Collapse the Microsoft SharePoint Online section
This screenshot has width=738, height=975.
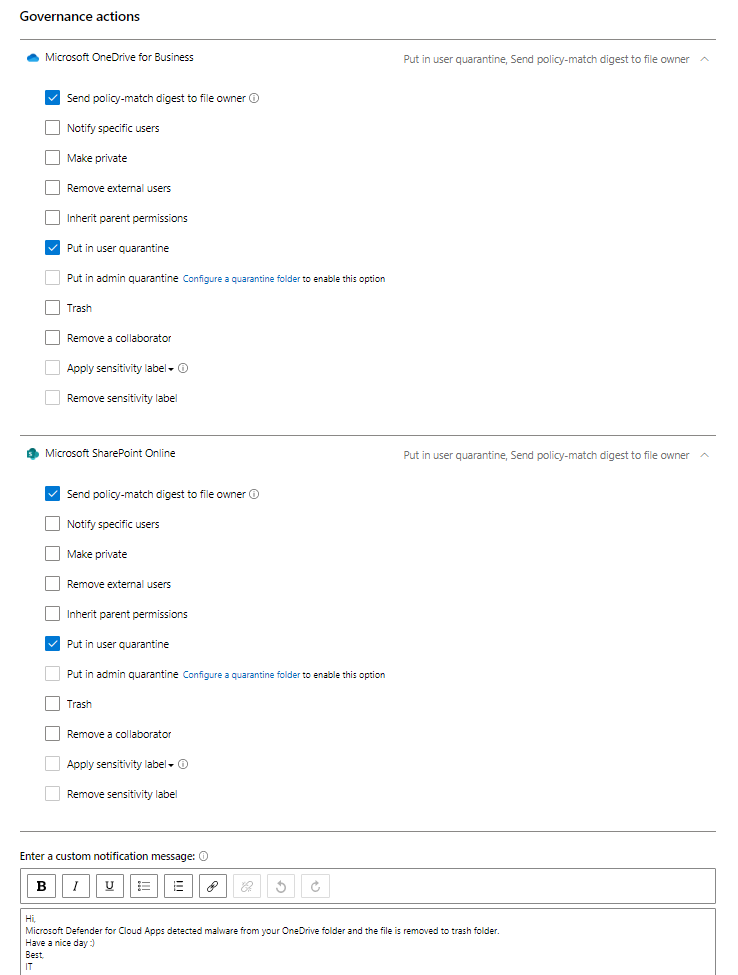click(x=705, y=455)
